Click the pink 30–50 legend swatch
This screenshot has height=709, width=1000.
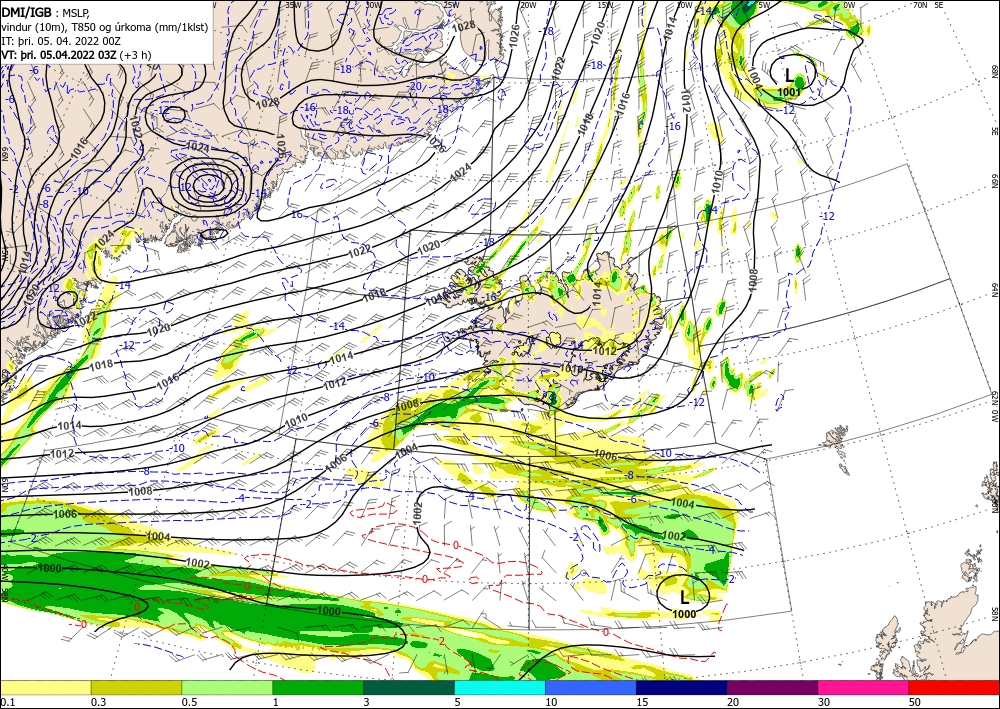(863, 687)
